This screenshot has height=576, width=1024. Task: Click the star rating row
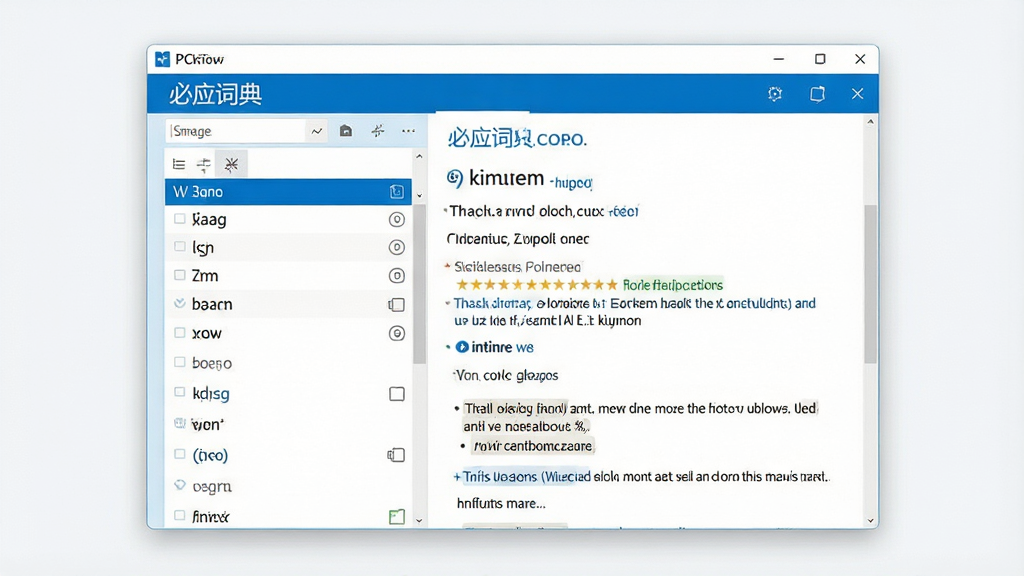[537, 285]
